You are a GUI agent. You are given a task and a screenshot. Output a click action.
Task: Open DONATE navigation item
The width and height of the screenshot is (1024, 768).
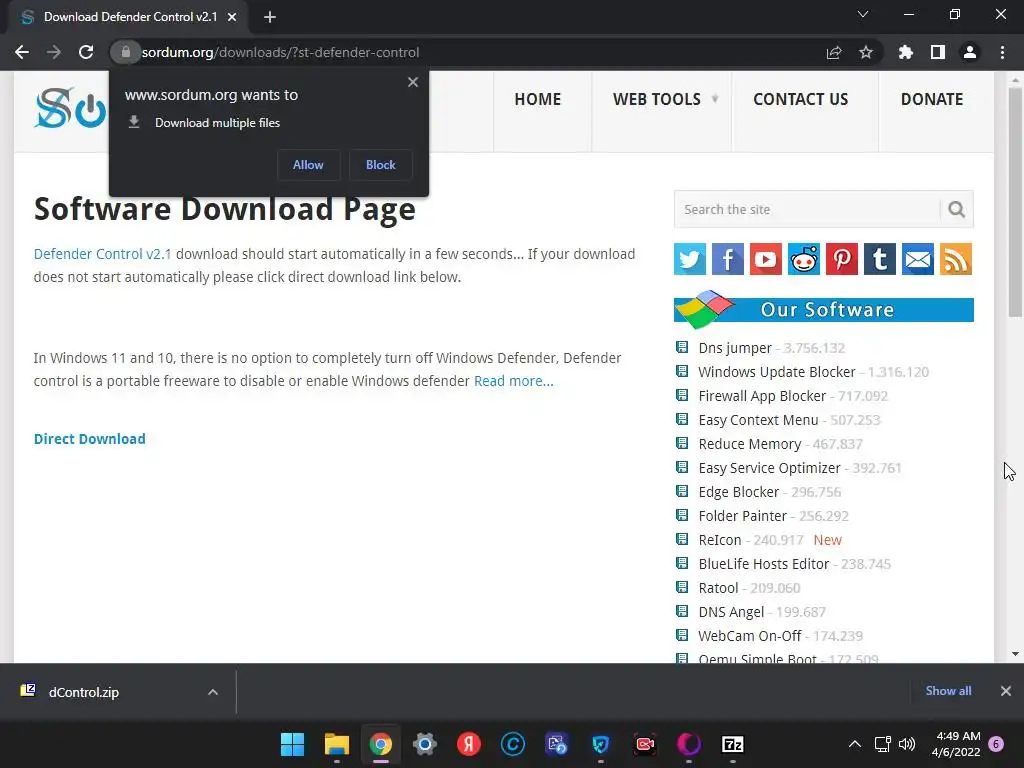(932, 99)
